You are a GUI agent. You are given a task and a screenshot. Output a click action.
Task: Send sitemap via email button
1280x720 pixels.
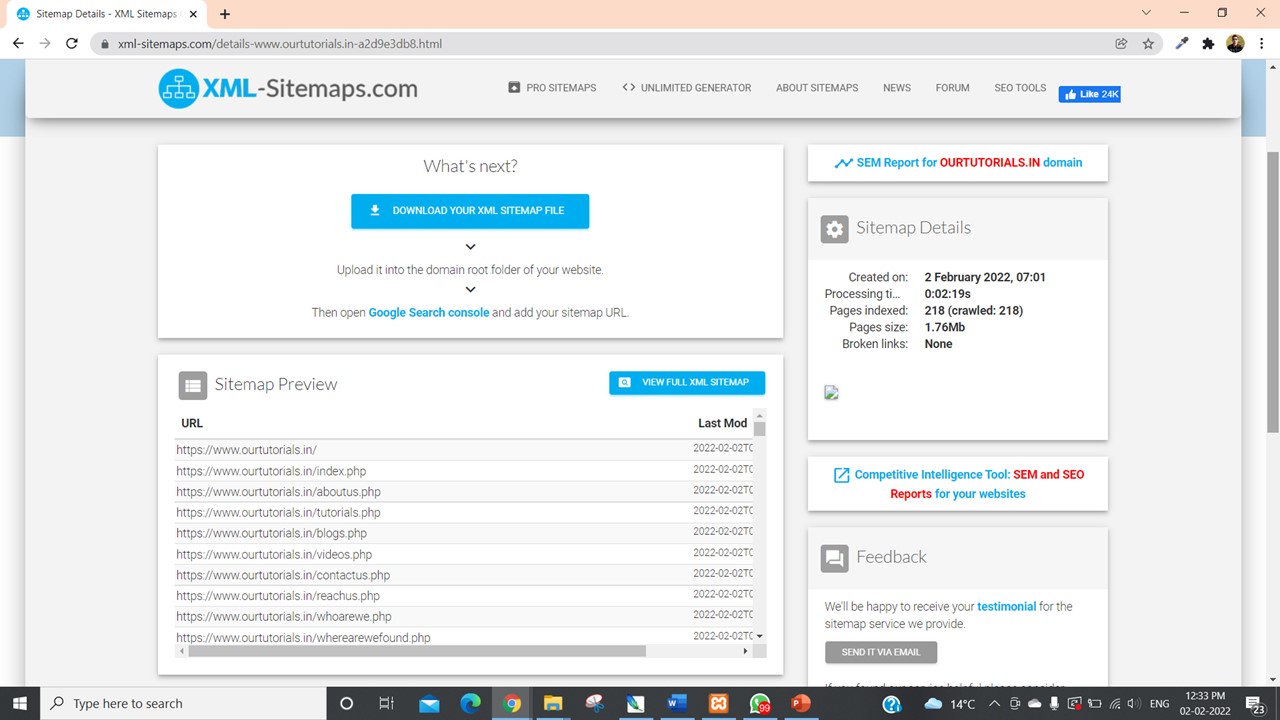click(x=881, y=652)
